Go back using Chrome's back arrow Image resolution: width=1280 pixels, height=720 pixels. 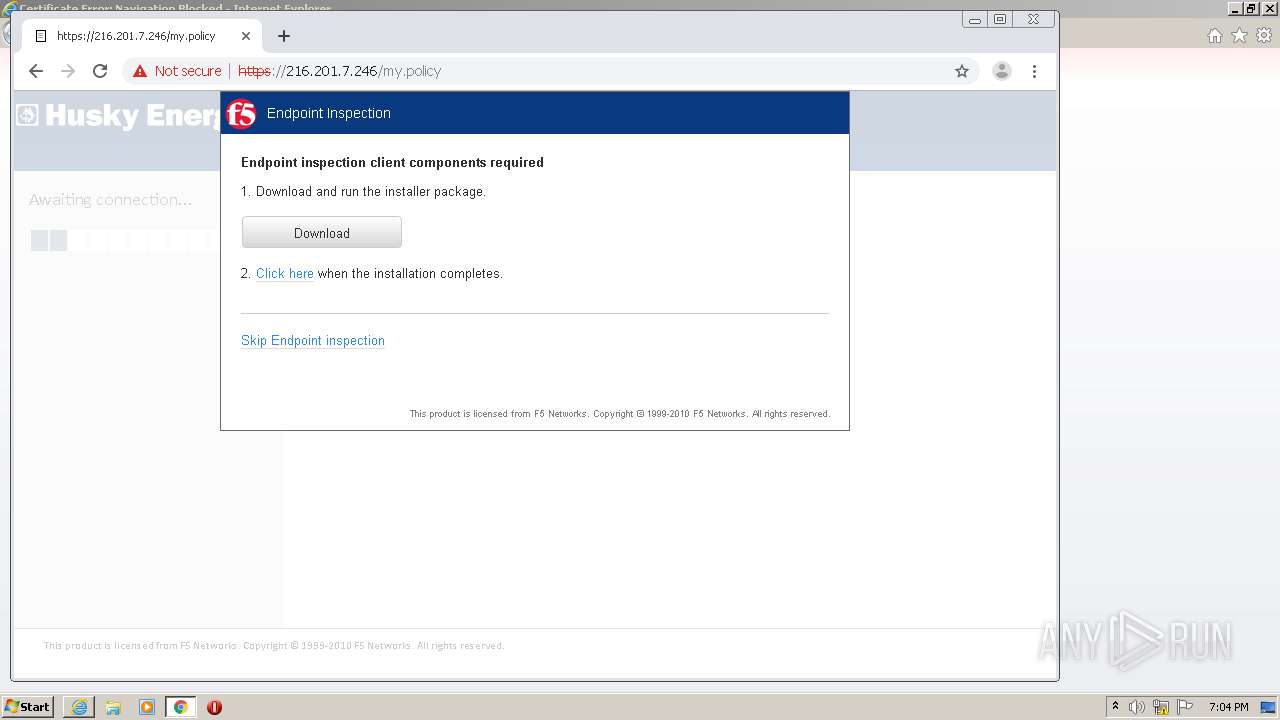(36, 71)
